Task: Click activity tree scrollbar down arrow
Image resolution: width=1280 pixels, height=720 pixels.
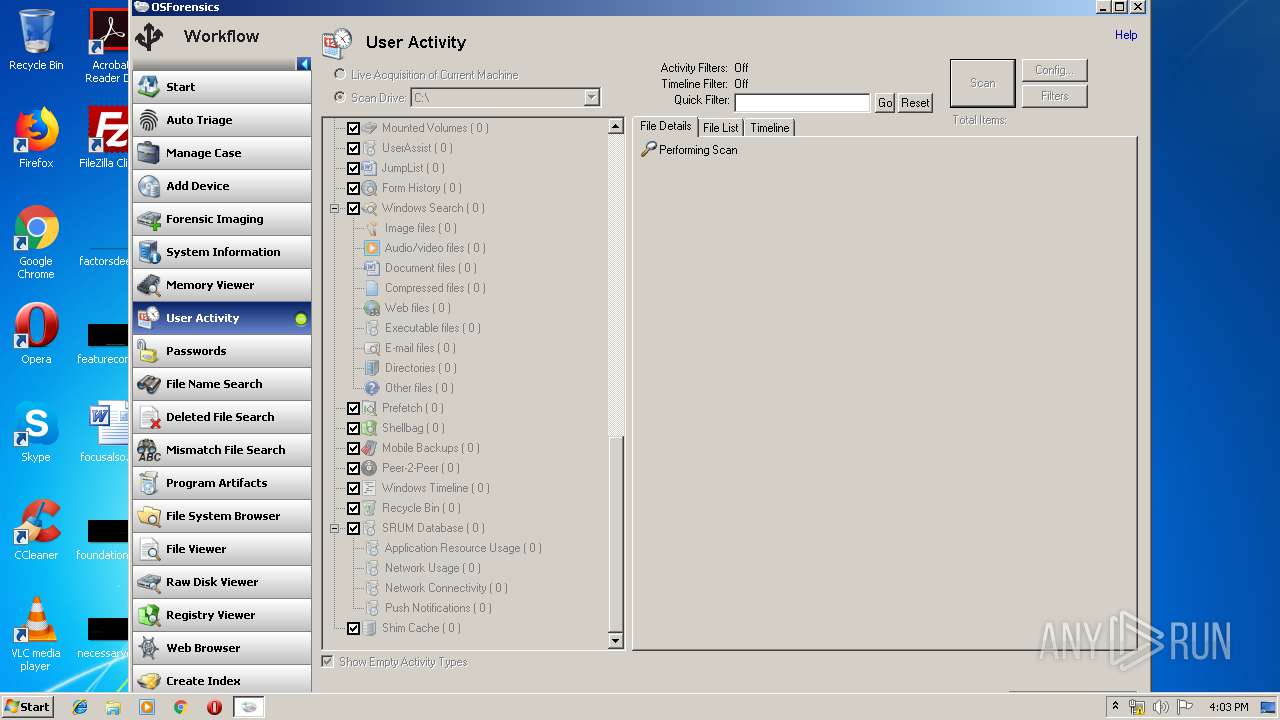Action: point(615,641)
